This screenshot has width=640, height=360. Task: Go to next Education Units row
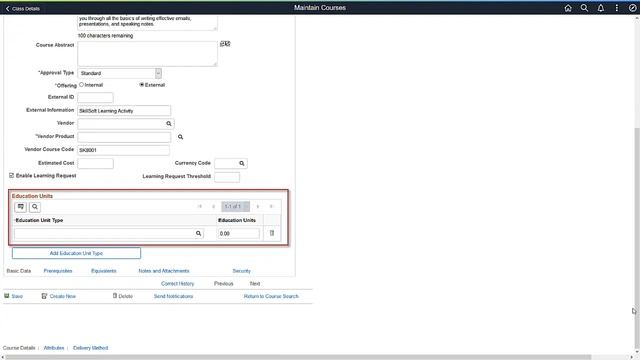coord(258,207)
